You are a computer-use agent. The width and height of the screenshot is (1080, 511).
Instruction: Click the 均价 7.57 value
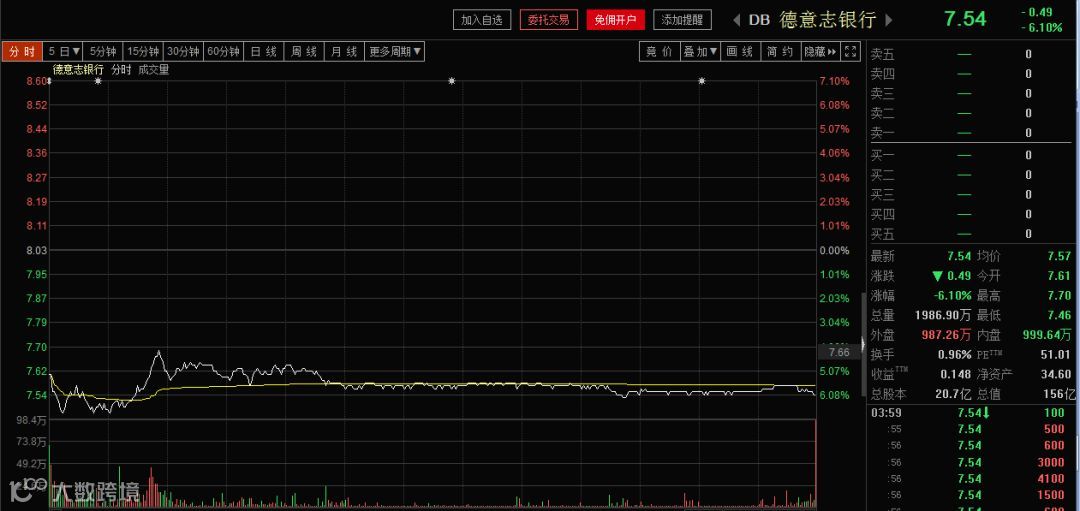pos(1059,256)
